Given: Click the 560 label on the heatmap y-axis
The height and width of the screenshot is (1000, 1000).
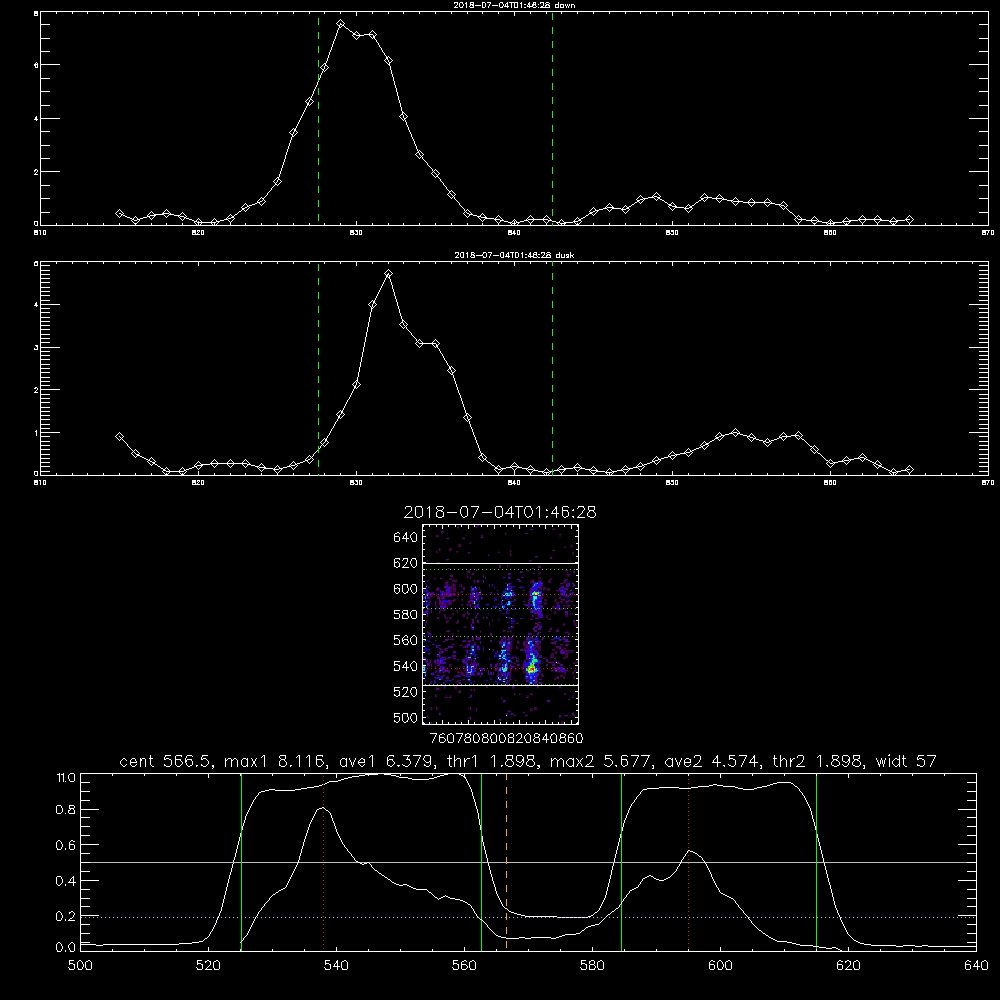Looking at the screenshot, I should tap(406, 640).
